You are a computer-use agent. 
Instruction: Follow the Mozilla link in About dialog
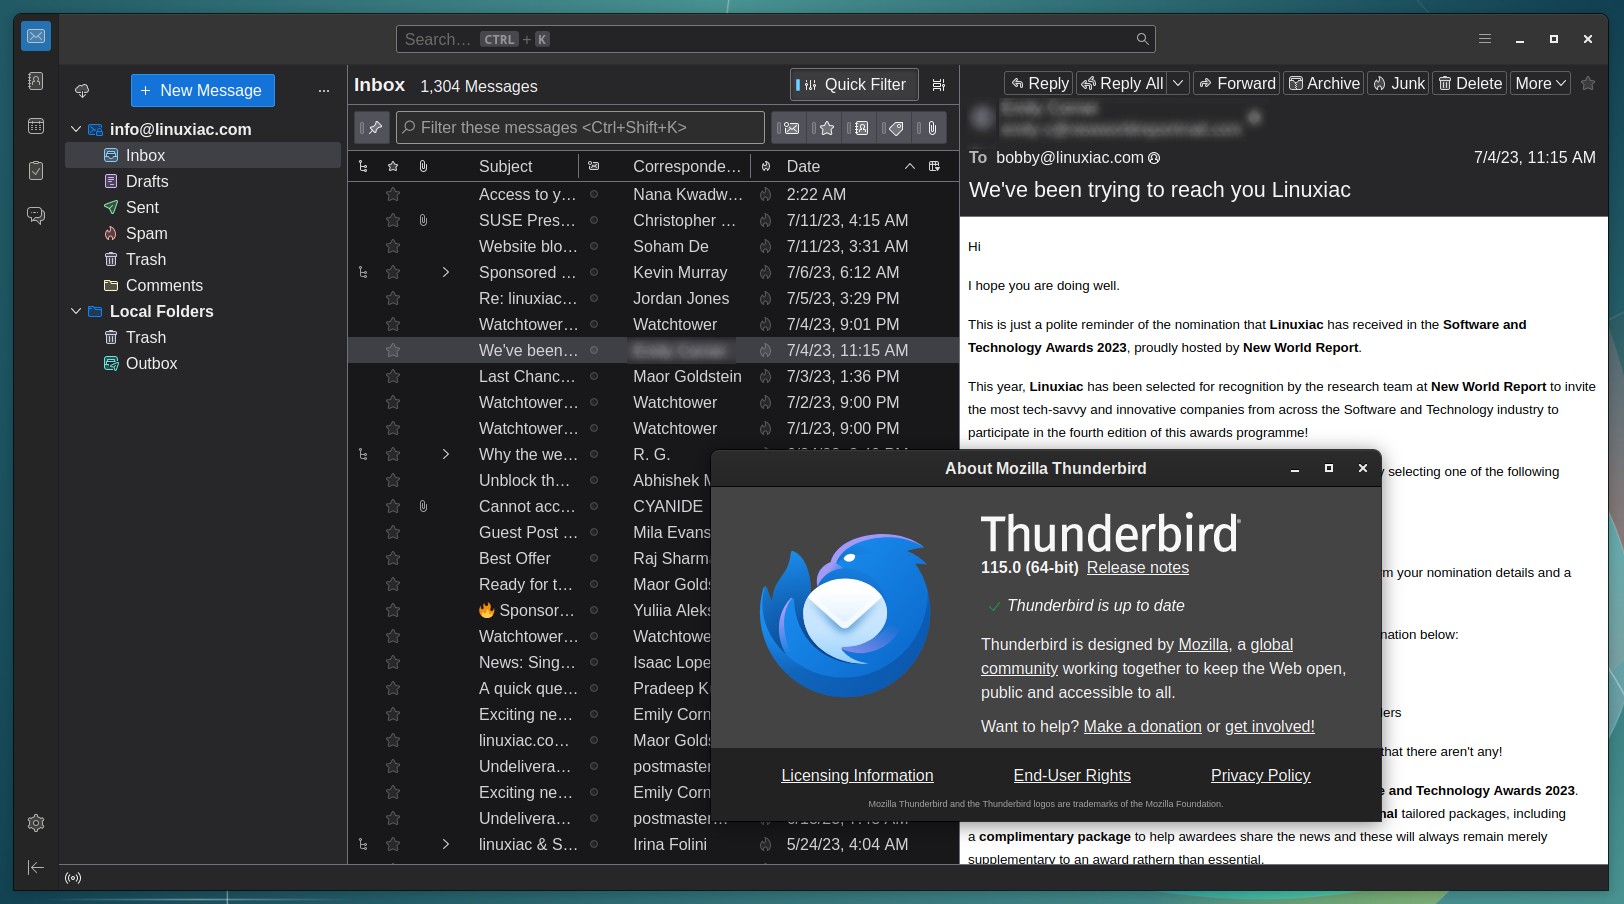point(1203,644)
